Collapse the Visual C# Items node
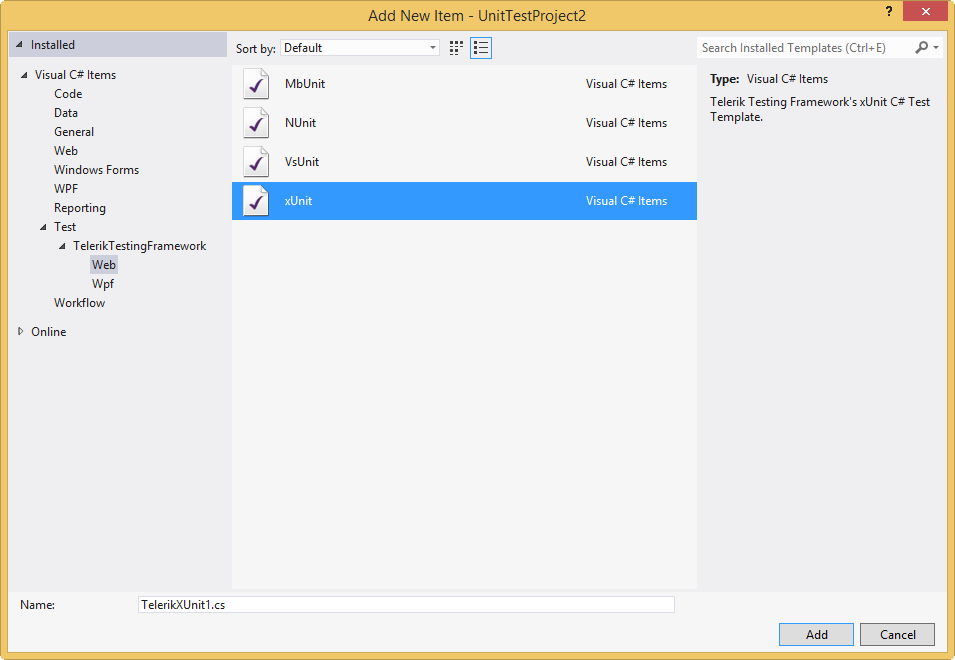Screen dimensions: 955x660 (x=24, y=75)
